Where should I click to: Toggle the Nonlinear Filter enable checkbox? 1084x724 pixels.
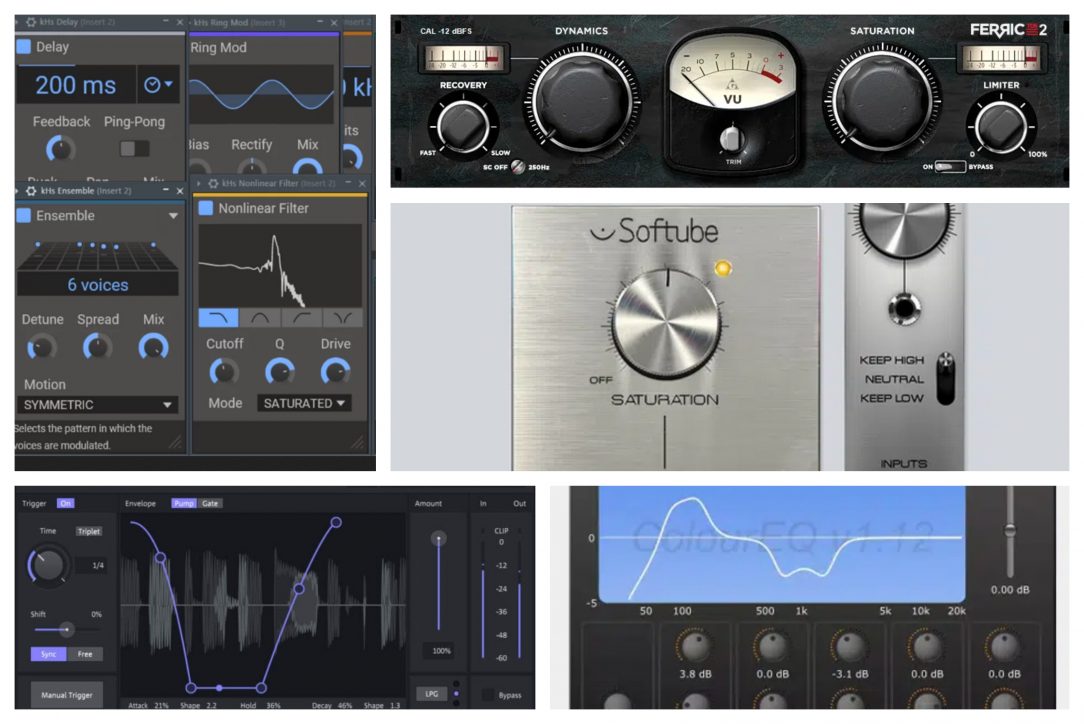tap(206, 208)
